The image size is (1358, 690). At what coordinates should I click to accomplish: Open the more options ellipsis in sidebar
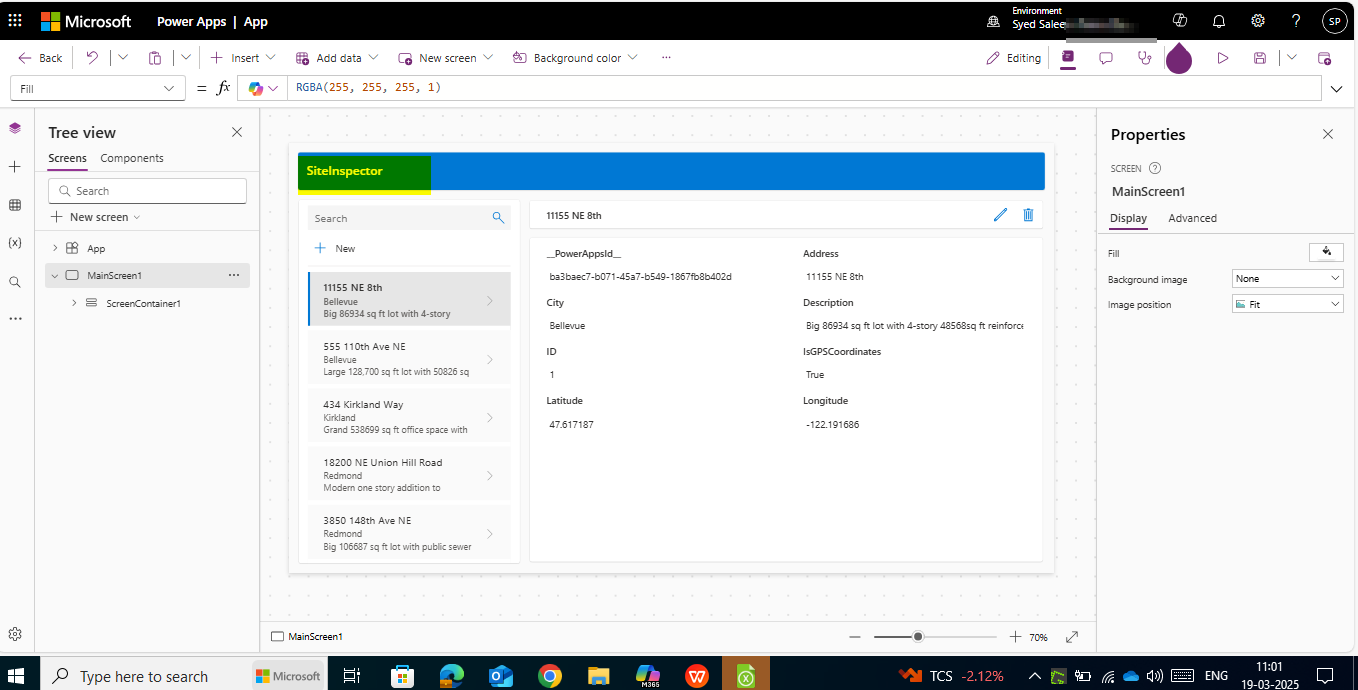[x=15, y=319]
